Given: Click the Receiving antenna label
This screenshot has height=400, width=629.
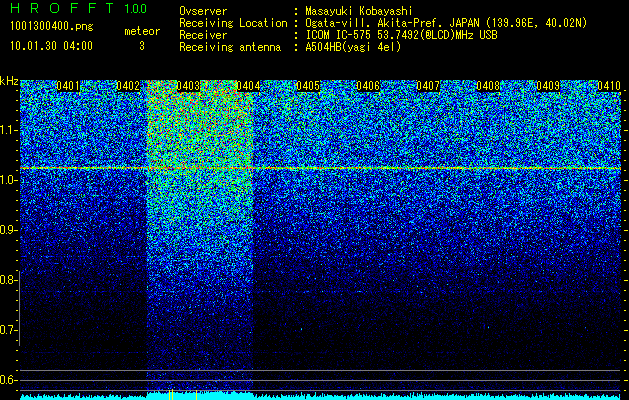Looking at the screenshot, I should tap(230, 47).
